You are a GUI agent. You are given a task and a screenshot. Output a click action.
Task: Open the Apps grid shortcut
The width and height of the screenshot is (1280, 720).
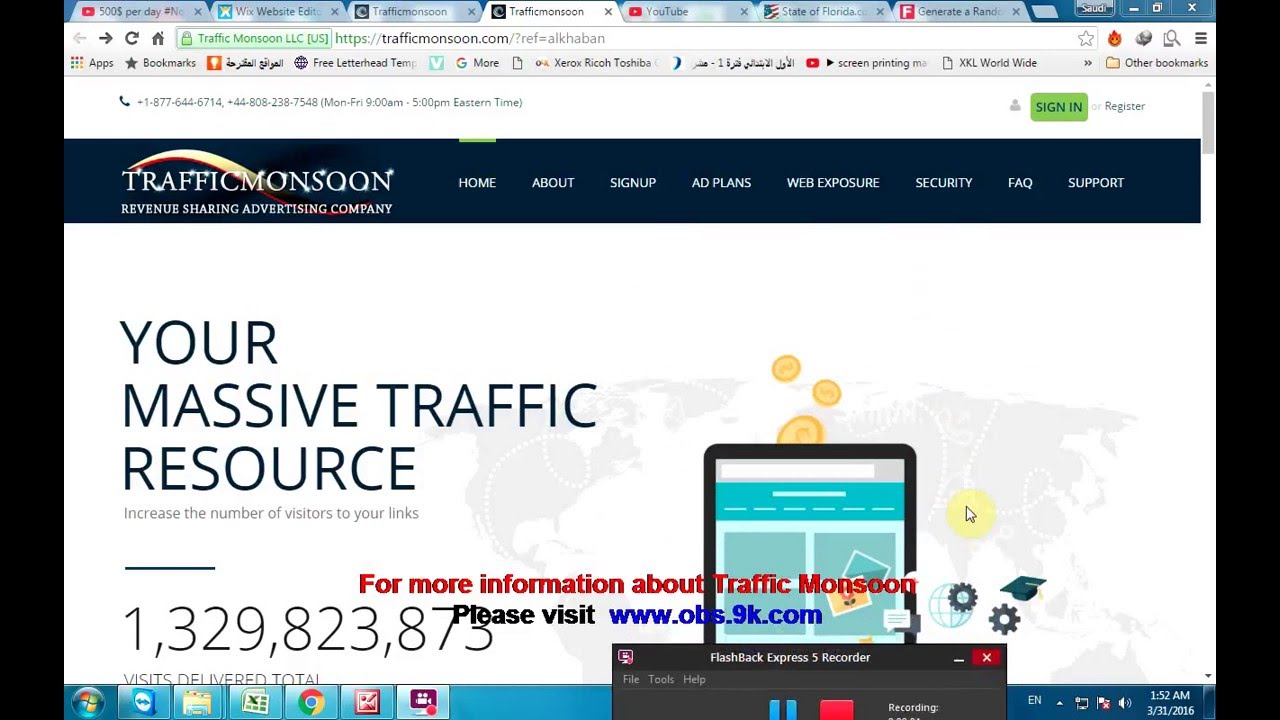pos(92,63)
